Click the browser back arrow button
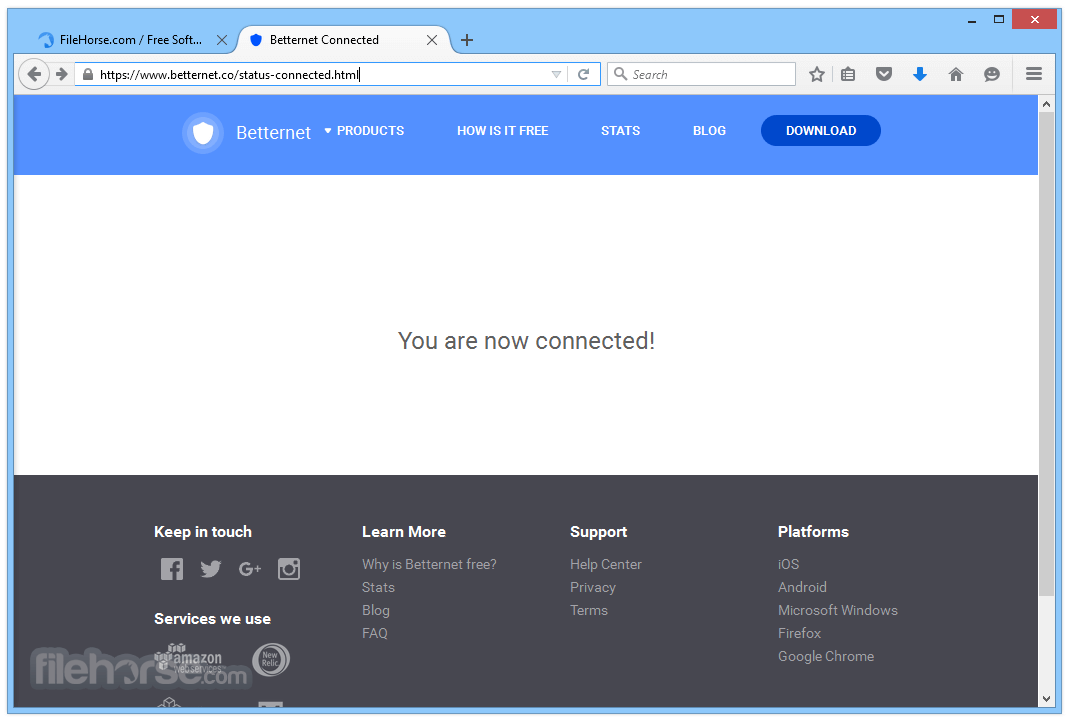1069x720 pixels. [x=33, y=74]
